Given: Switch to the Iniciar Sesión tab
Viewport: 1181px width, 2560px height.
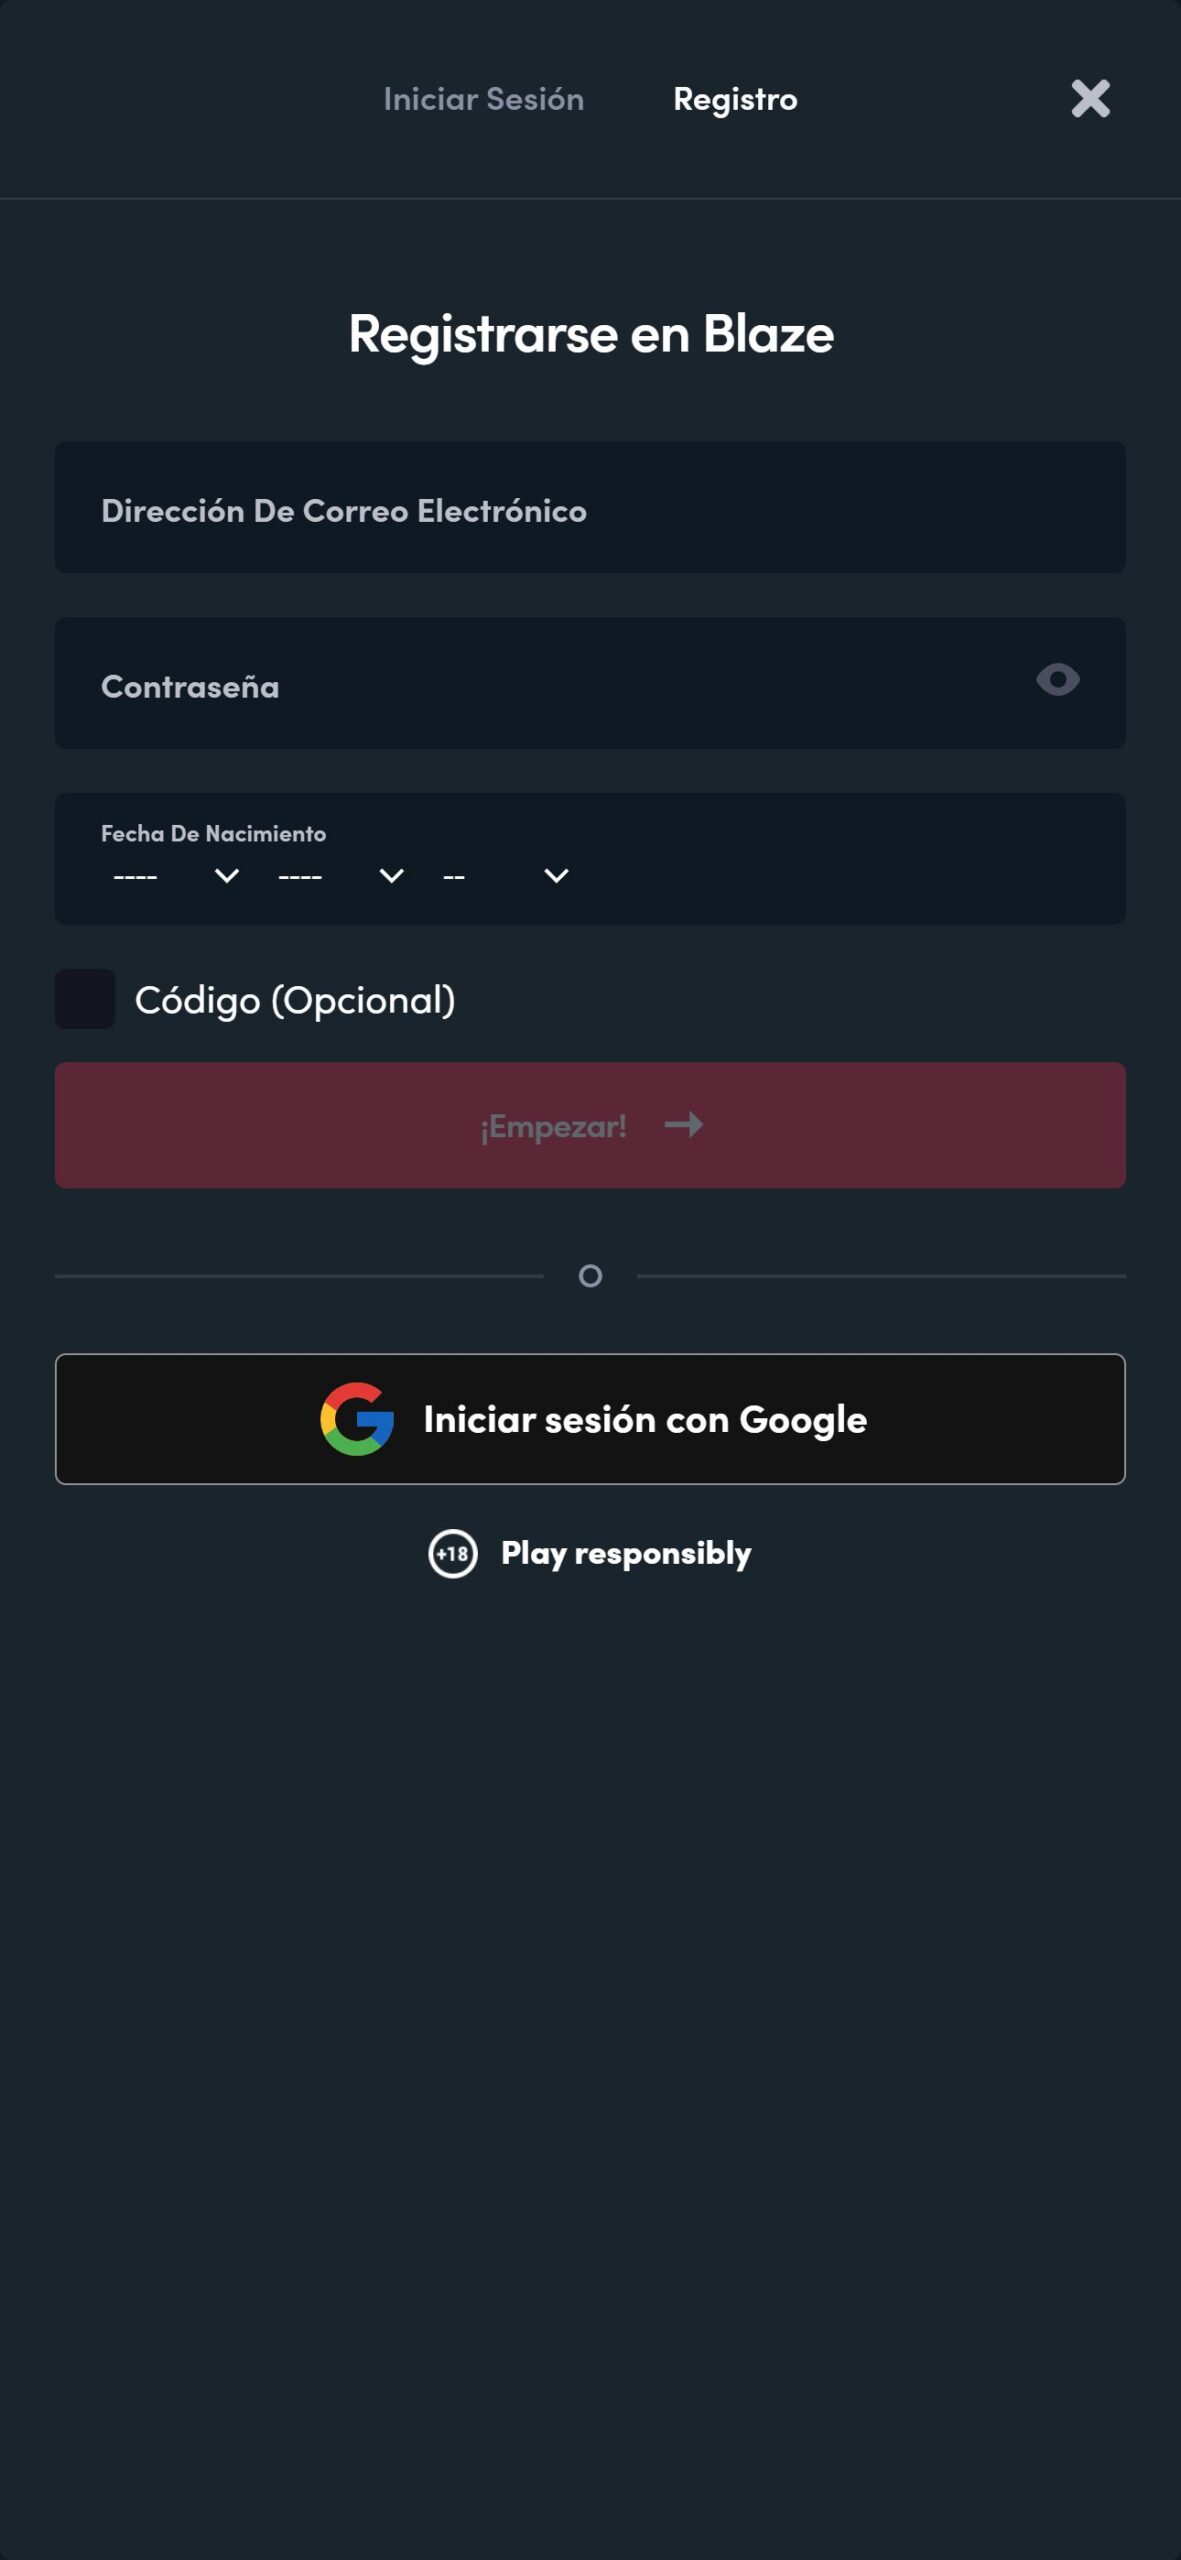Looking at the screenshot, I should point(483,99).
